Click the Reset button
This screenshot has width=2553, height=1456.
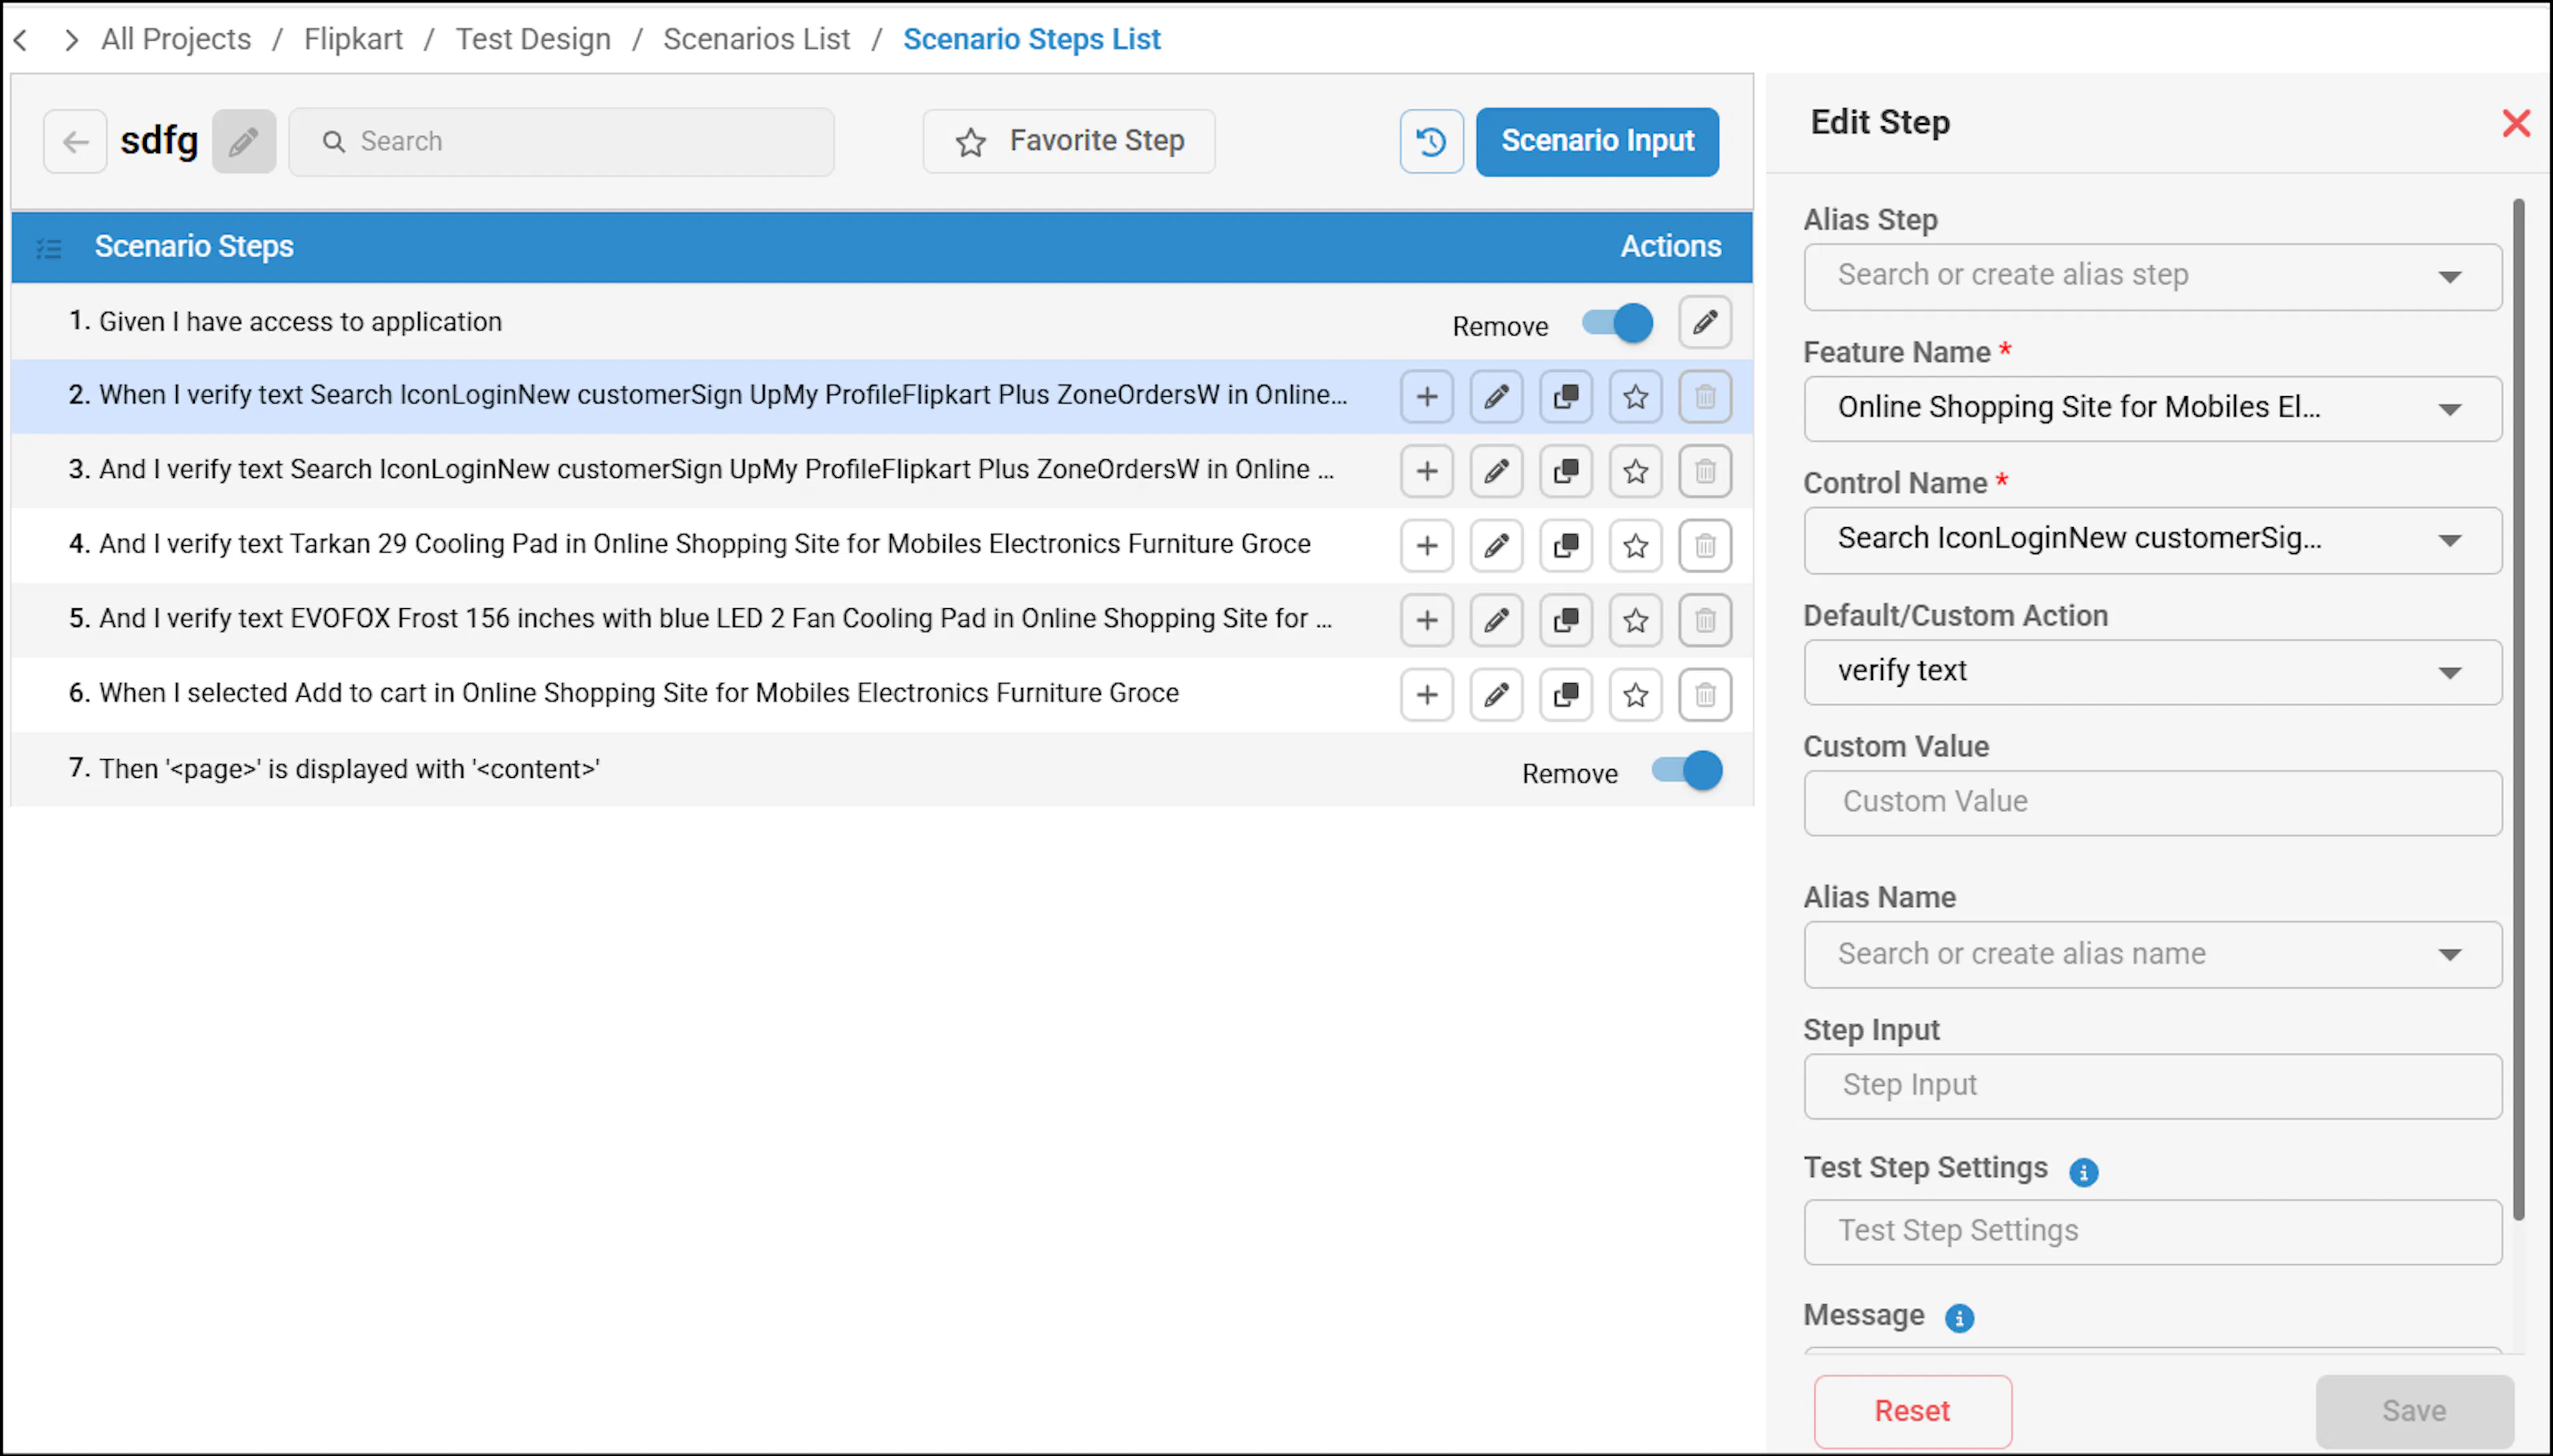click(1912, 1410)
